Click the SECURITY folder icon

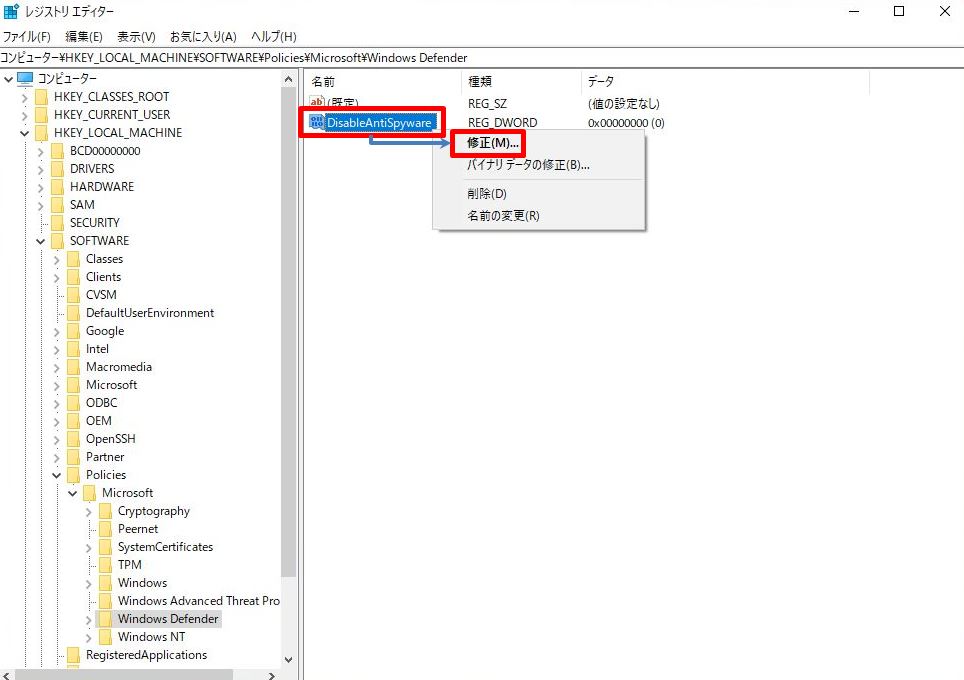pos(58,223)
